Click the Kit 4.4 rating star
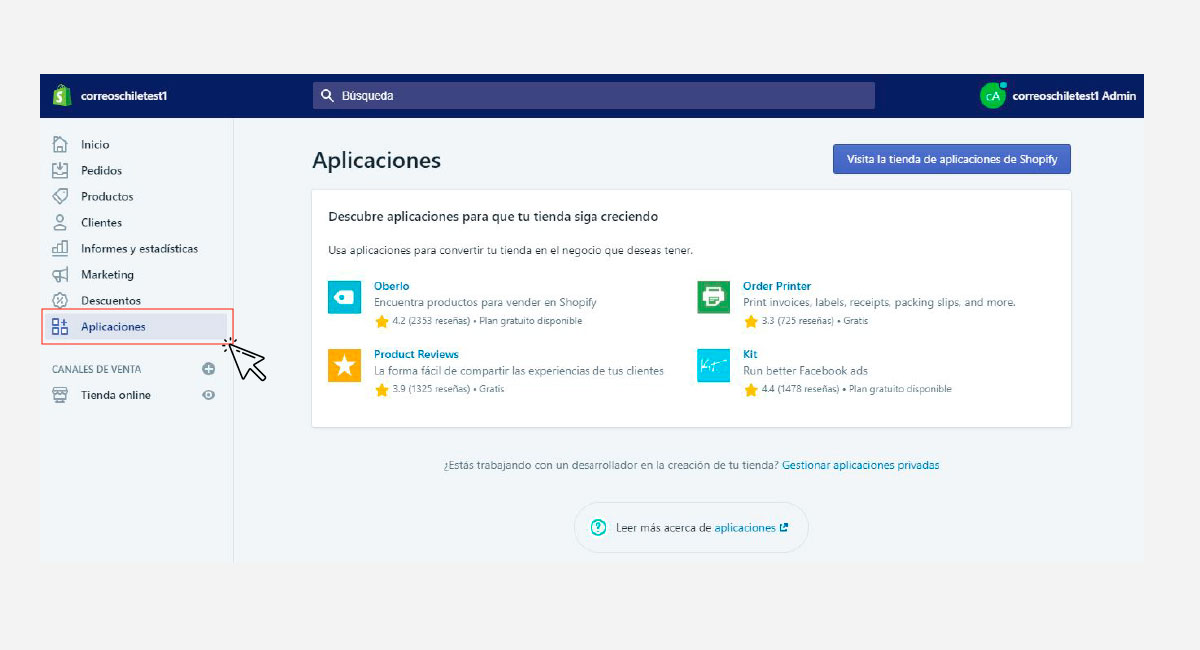The height and width of the screenshot is (650, 1200). pos(751,389)
